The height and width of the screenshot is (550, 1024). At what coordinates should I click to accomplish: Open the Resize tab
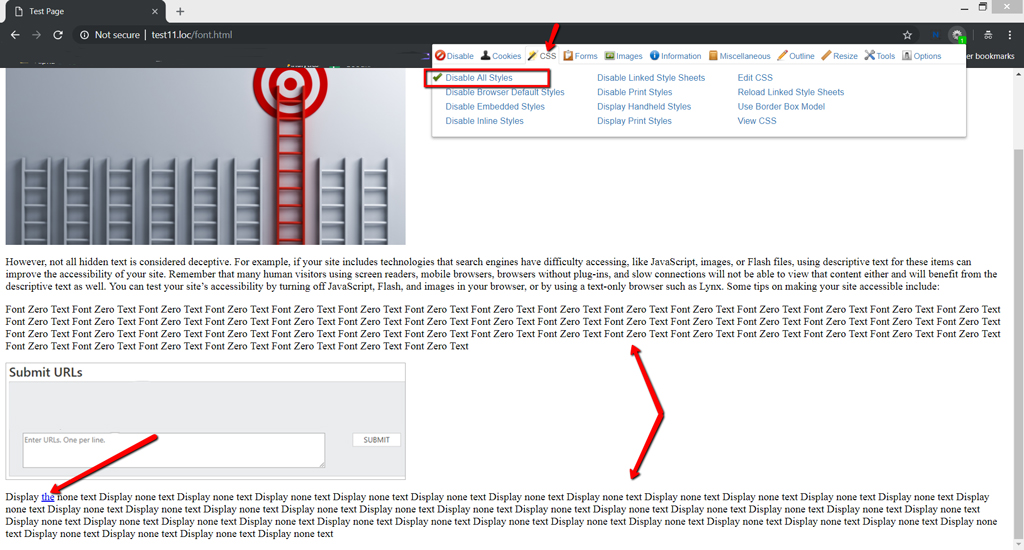(x=839, y=56)
